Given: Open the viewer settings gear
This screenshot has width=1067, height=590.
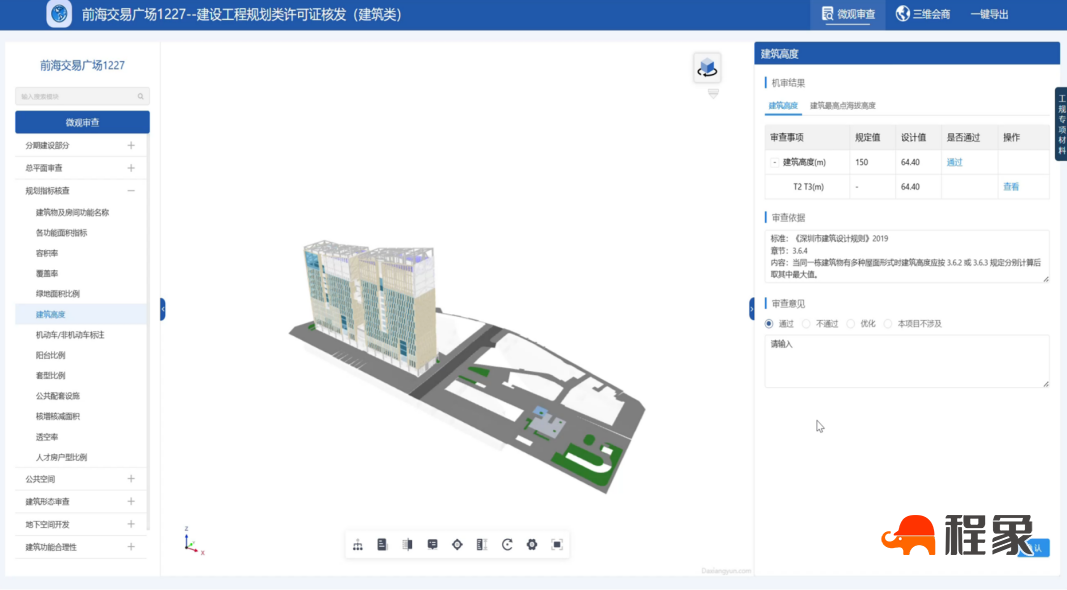Looking at the screenshot, I should [x=531, y=545].
